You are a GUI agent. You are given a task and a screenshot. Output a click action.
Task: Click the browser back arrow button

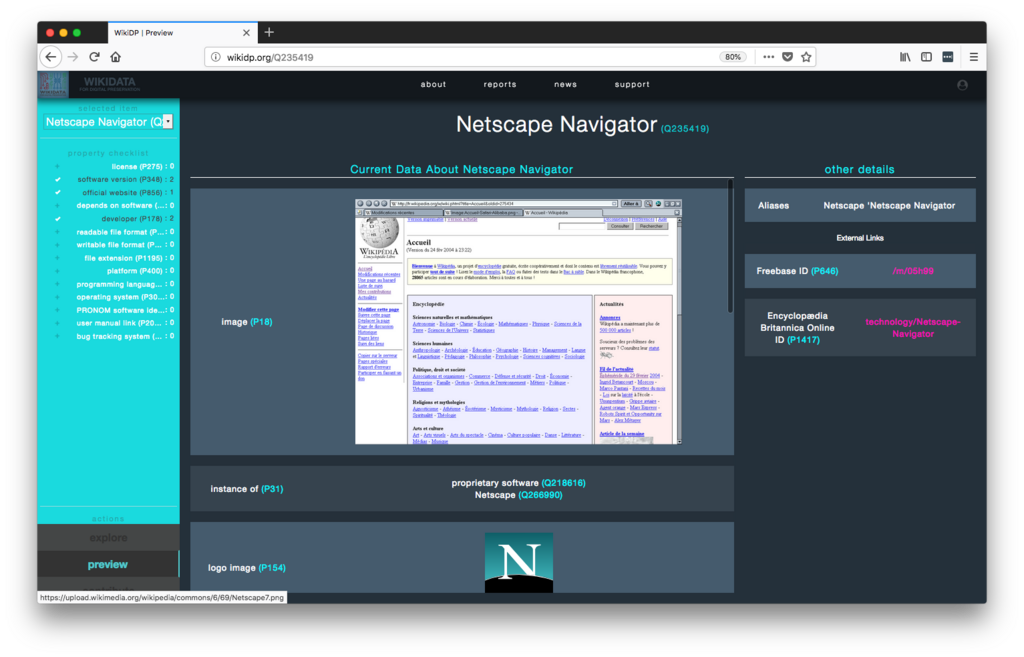coord(51,57)
